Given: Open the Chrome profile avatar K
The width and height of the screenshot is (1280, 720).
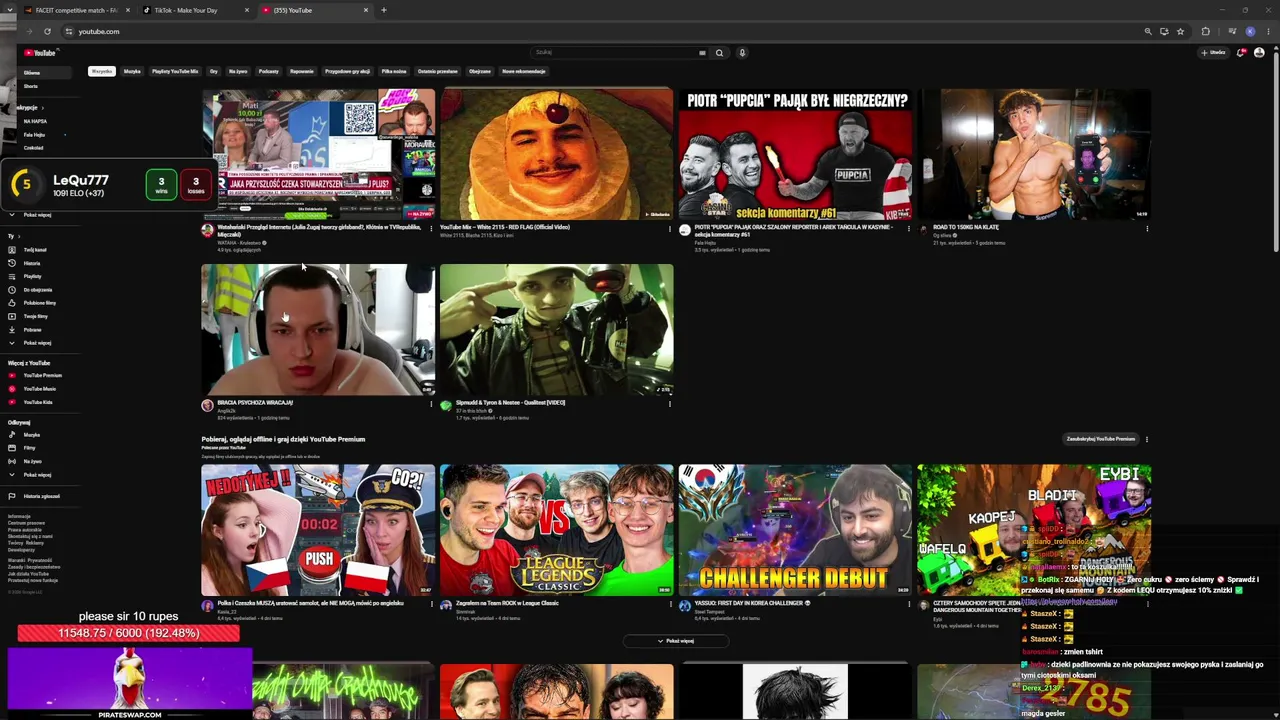Looking at the screenshot, I should [1250, 31].
